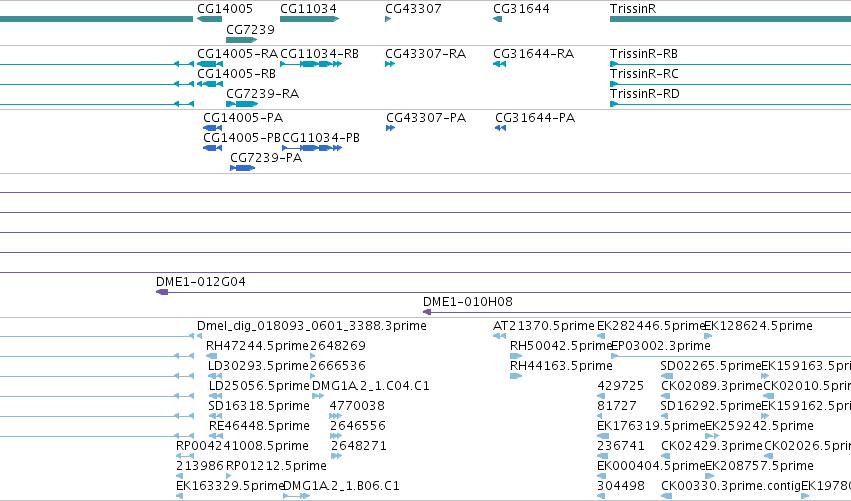The height and width of the screenshot is (501, 851).
Task: Click EK259242.5prime EST
Action: [759, 425]
